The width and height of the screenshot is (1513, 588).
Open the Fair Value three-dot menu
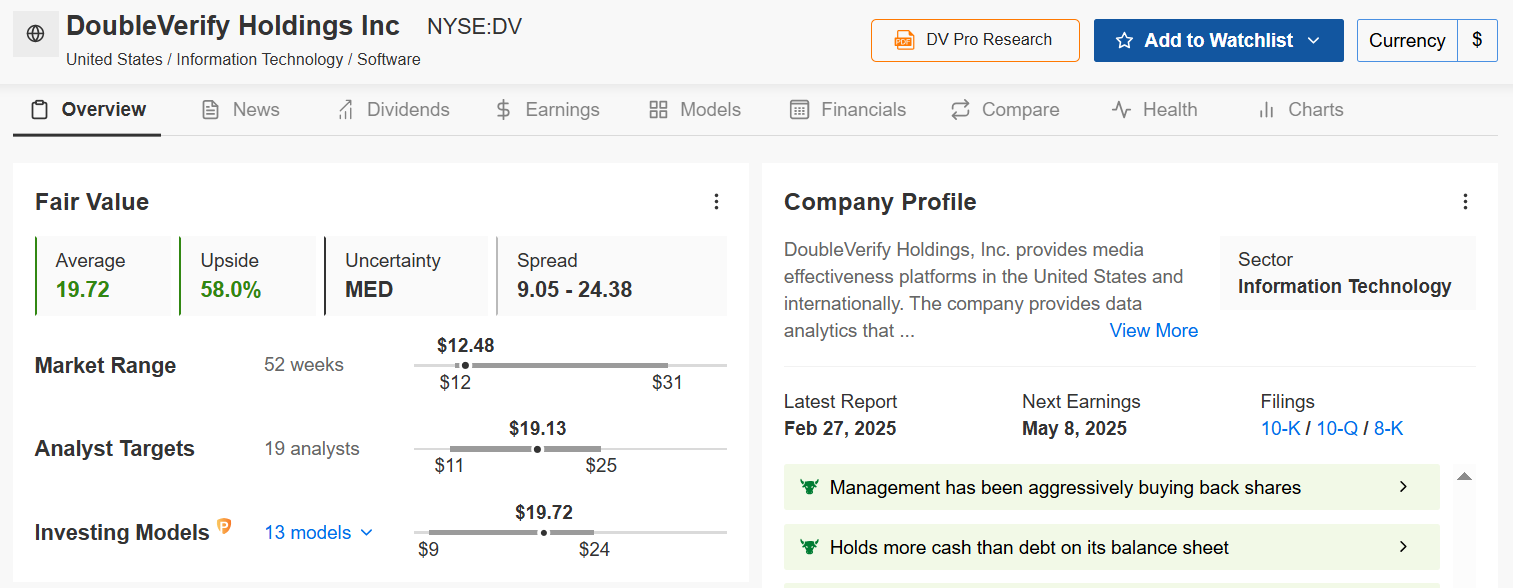point(716,202)
